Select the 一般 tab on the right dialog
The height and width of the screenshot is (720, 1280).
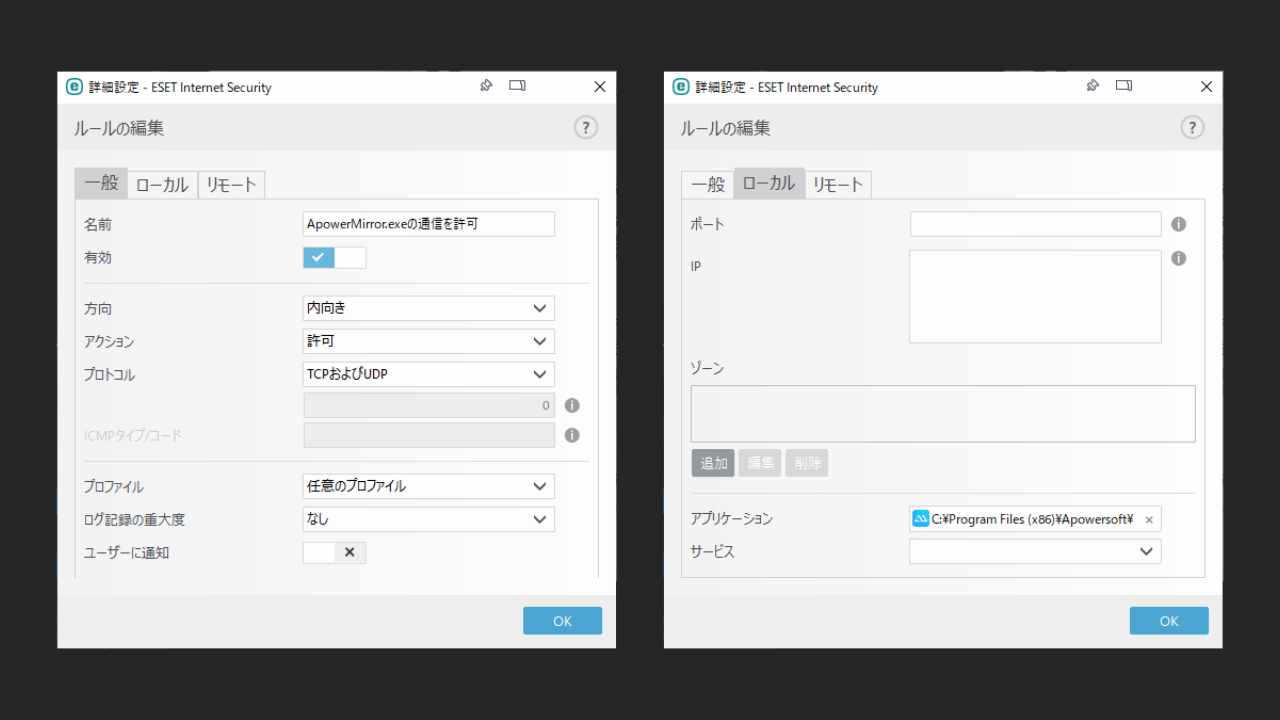(x=708, y=184)
